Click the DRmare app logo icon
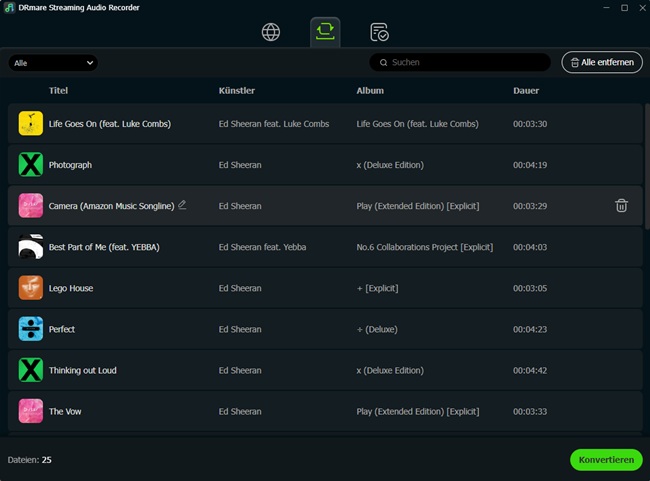650x481 pixels. 9,7
